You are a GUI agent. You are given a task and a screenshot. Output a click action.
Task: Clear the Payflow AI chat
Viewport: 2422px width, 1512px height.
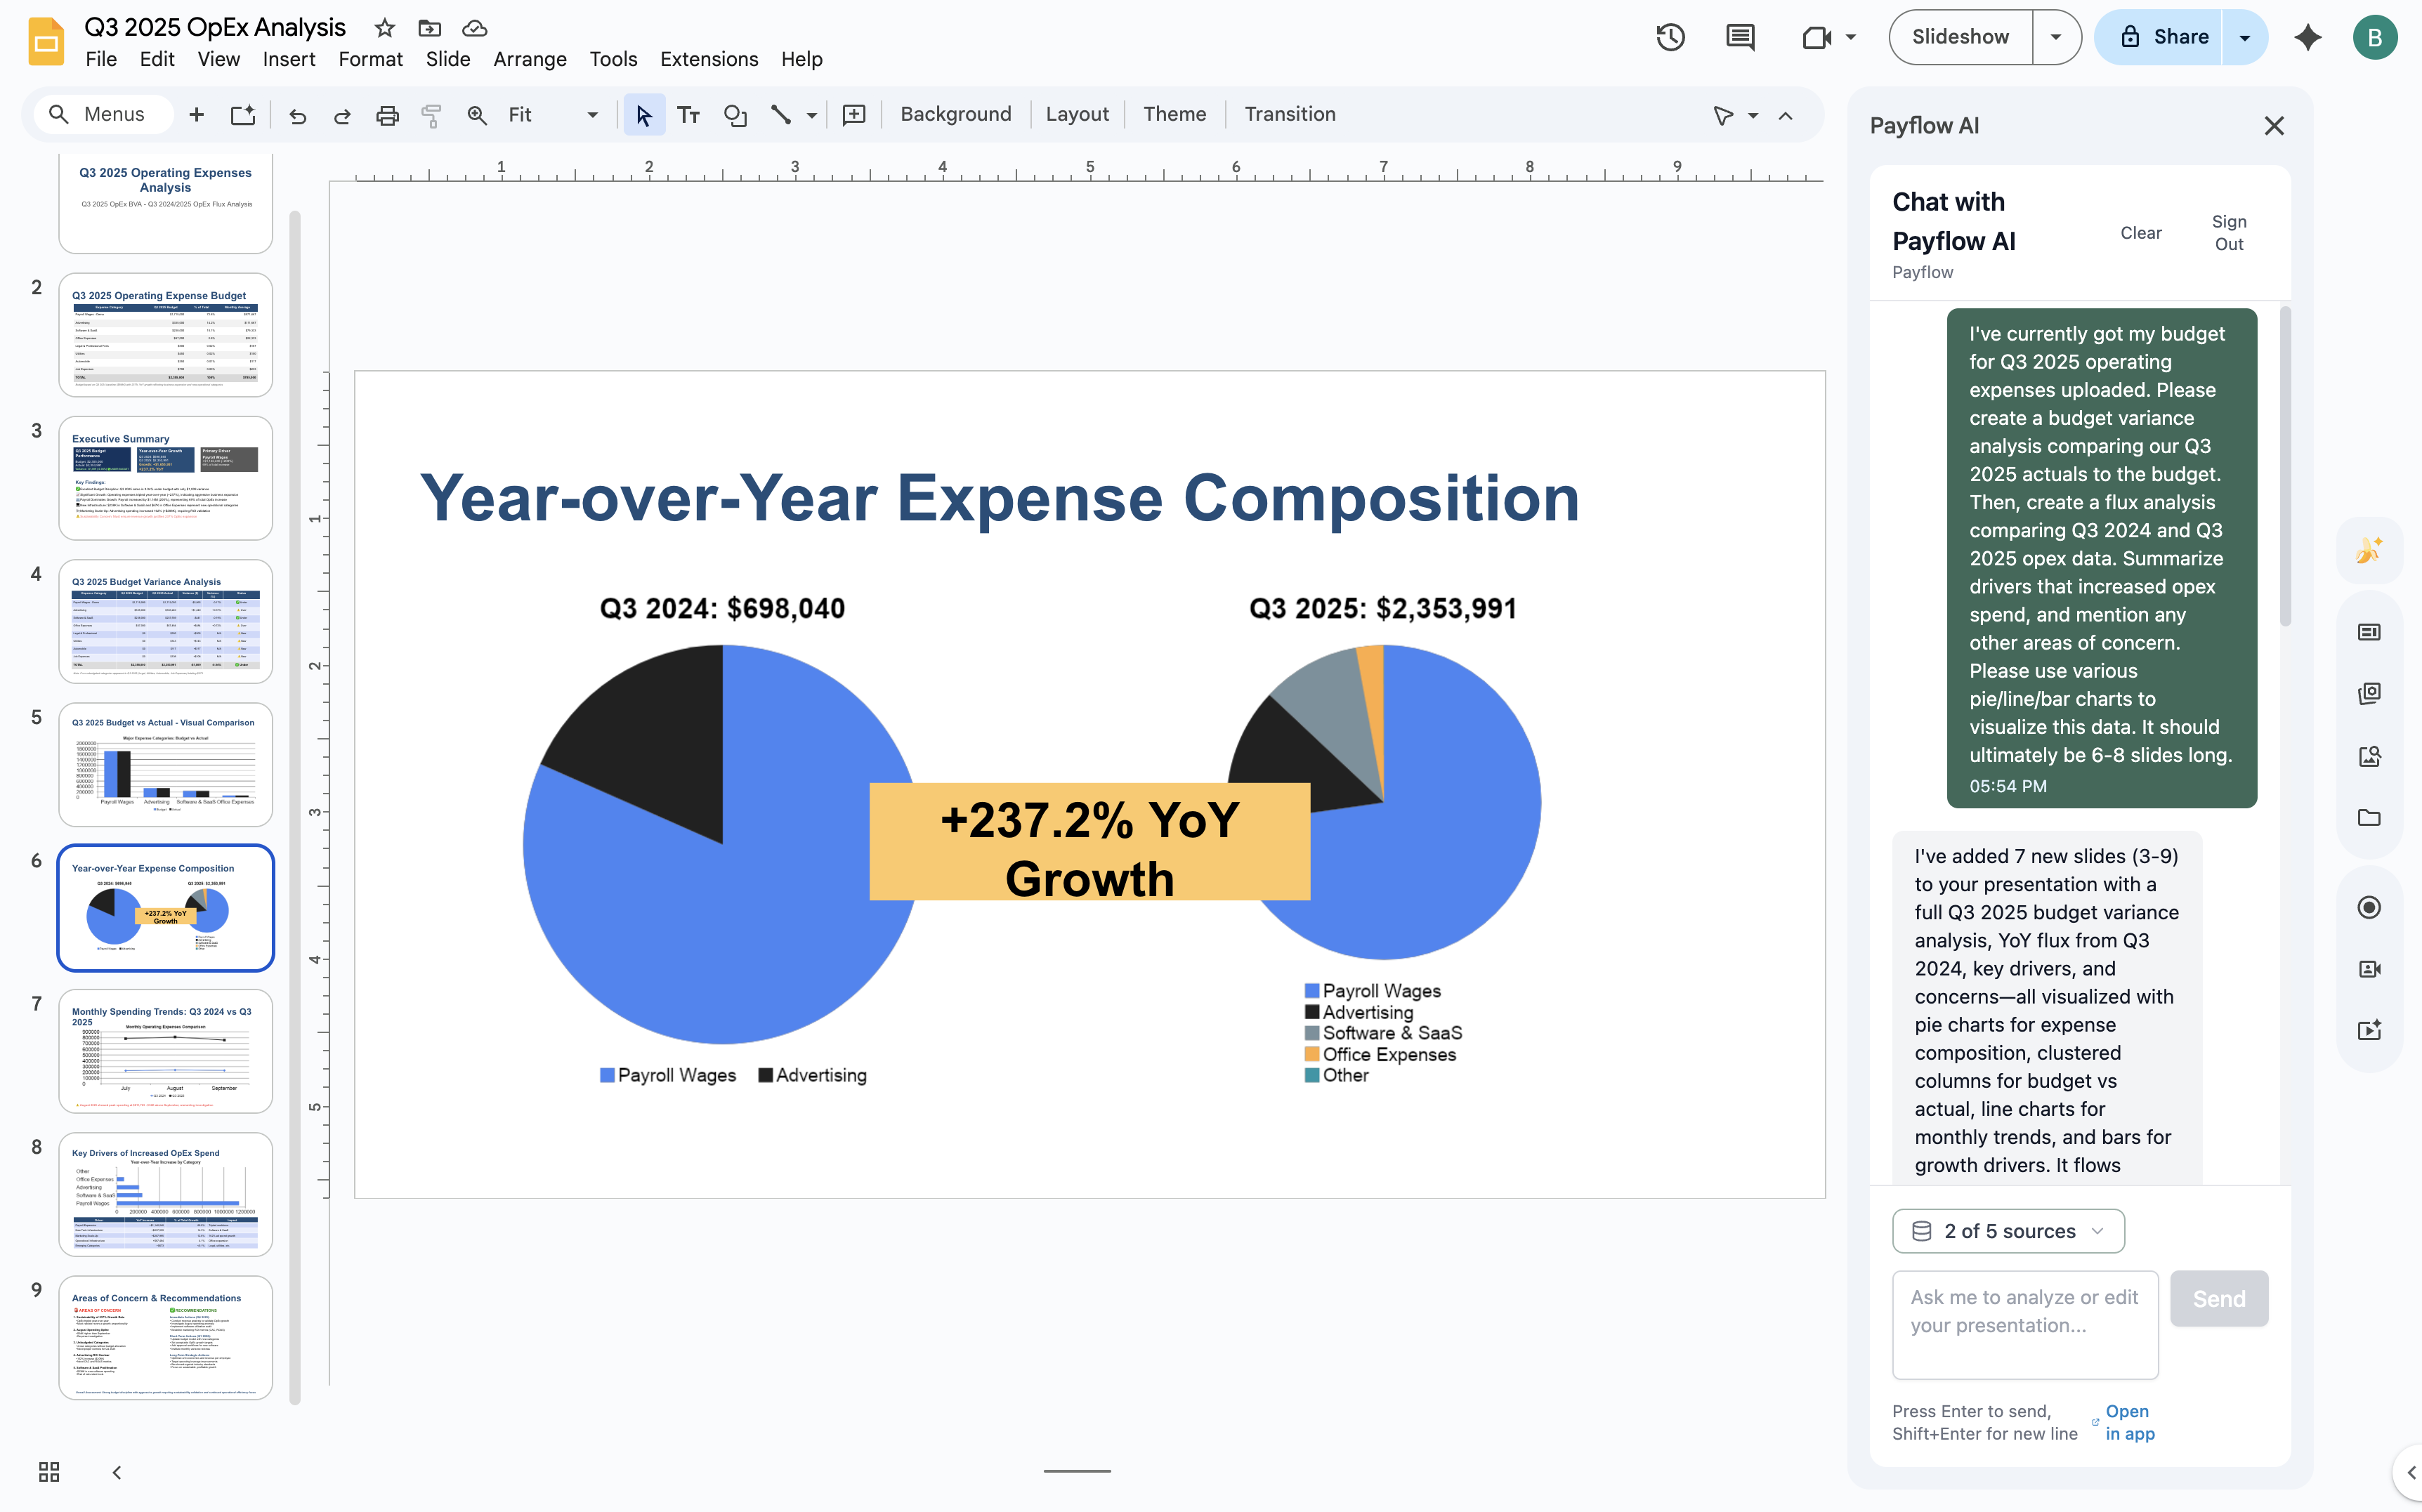pyautogui.click(x=2141, y=232)
